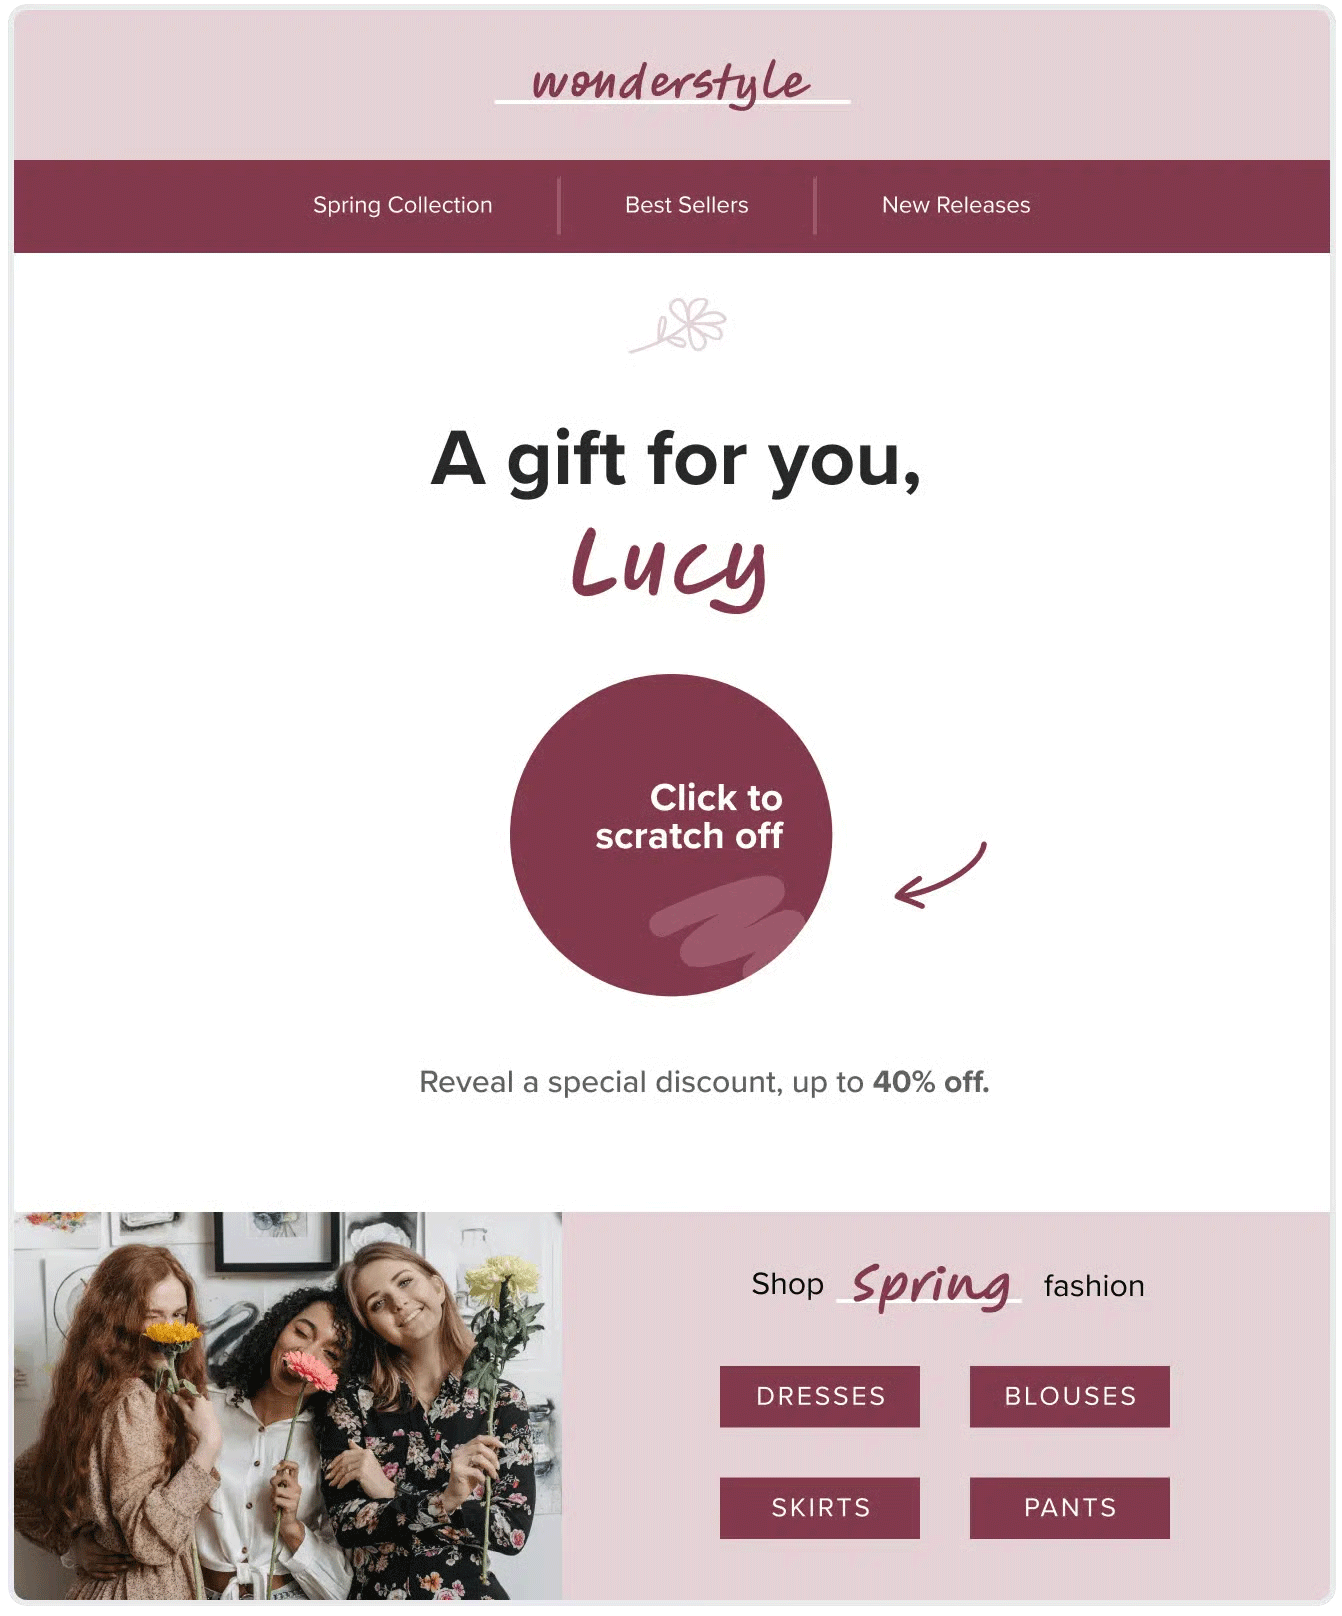
Task: Open New Releases nav link
Action: tap(955, 205)
